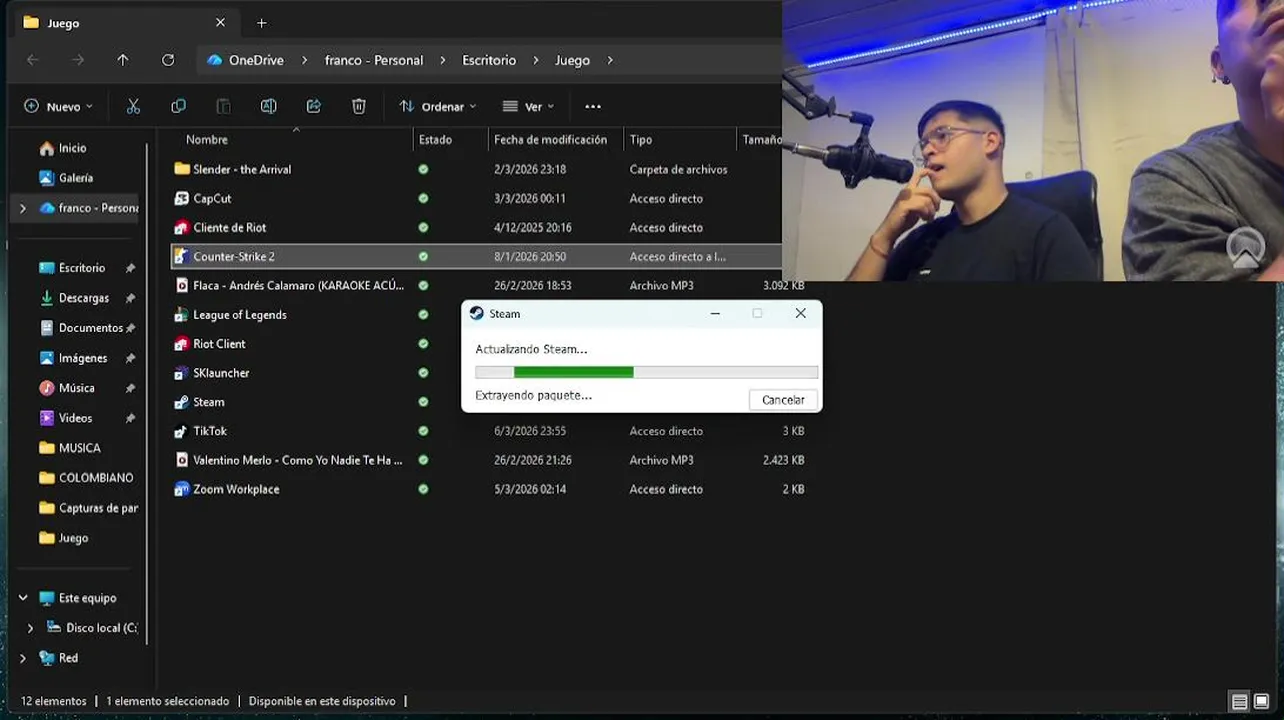
Task: Click the Delete trash icon
Action: 359,107
